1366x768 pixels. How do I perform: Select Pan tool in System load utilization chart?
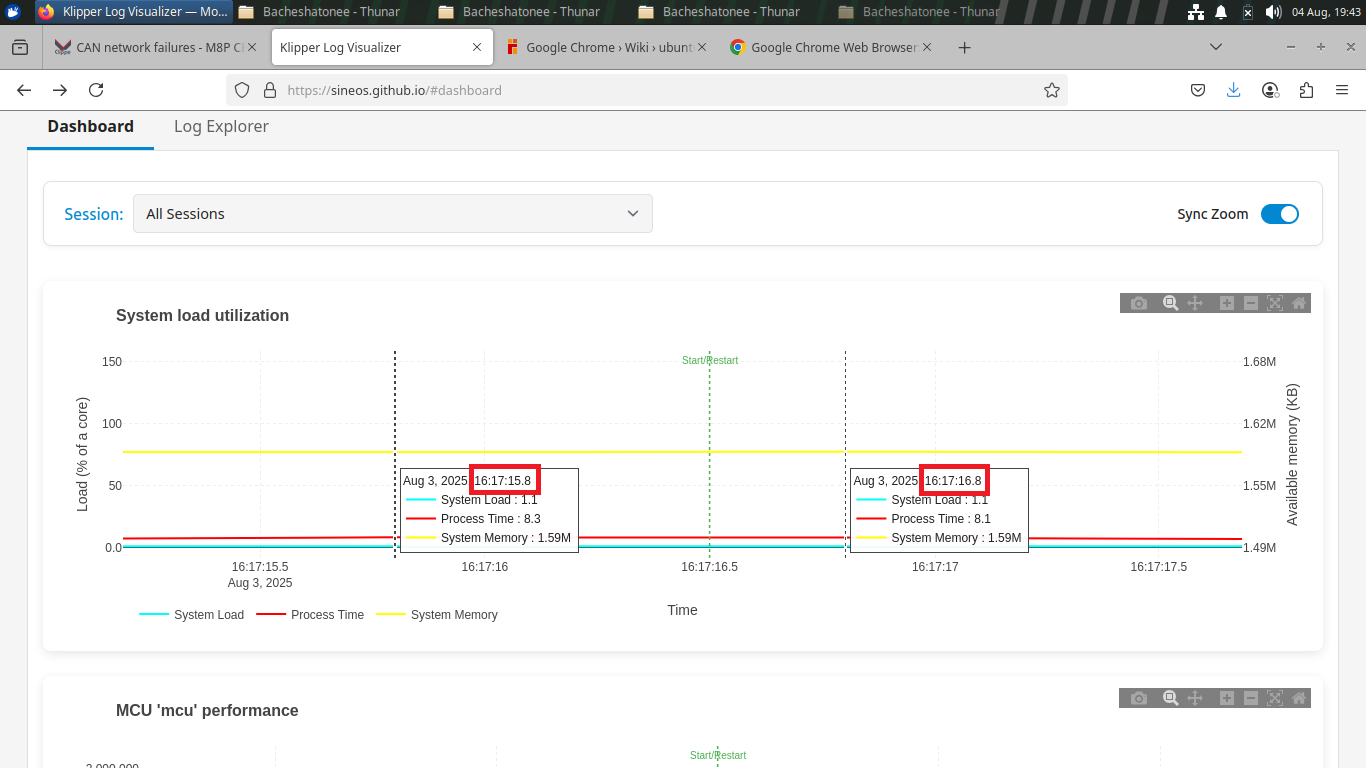point(1194,303)
